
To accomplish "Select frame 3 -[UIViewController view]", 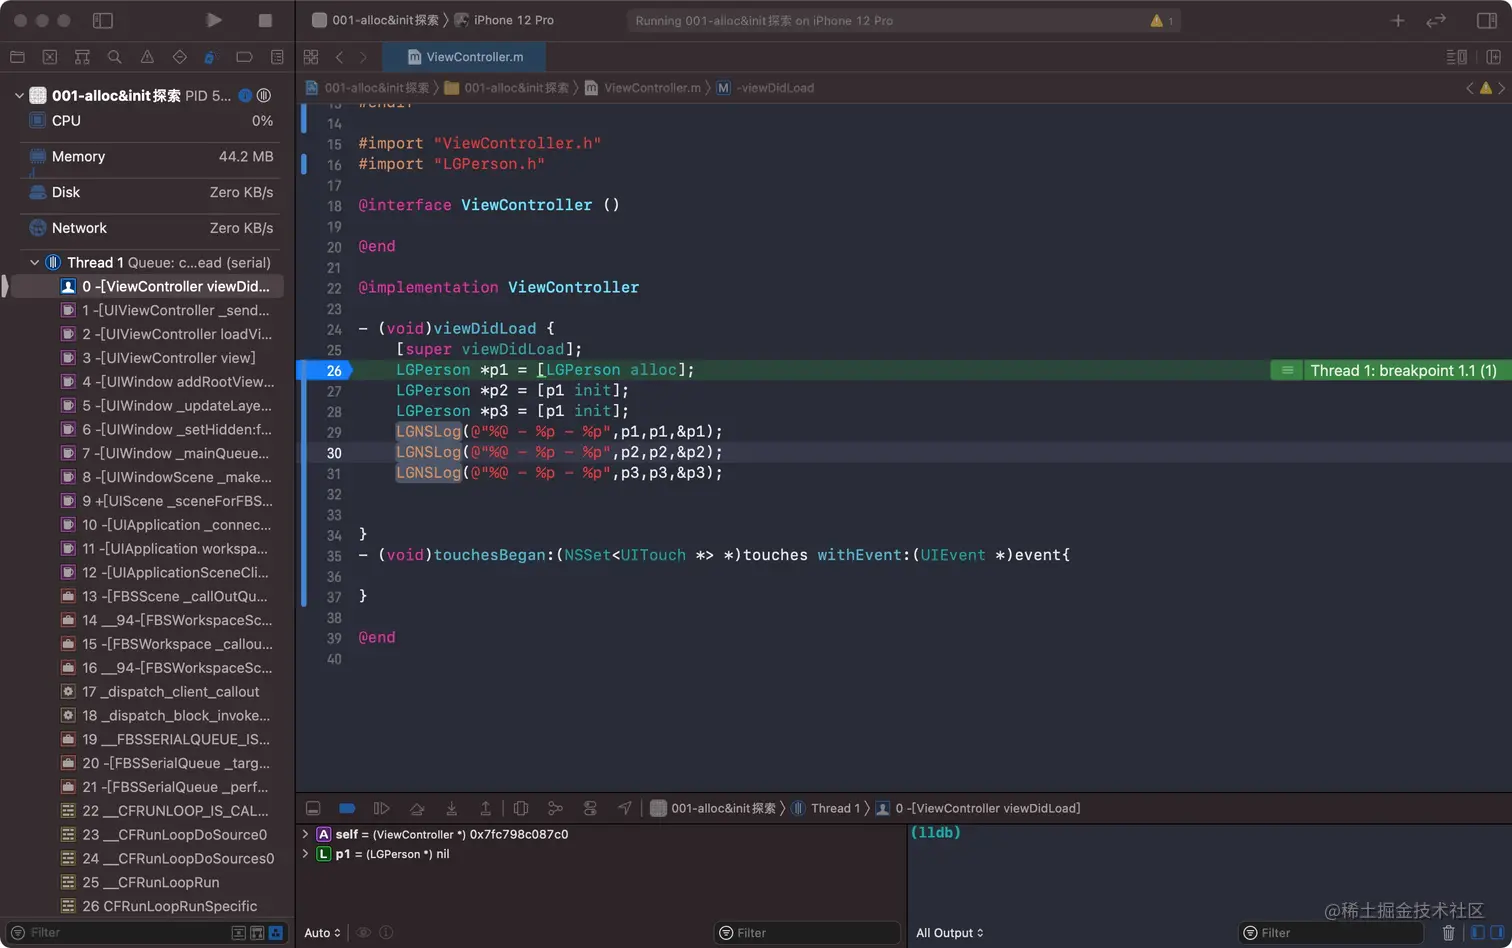I will [158, 358].
